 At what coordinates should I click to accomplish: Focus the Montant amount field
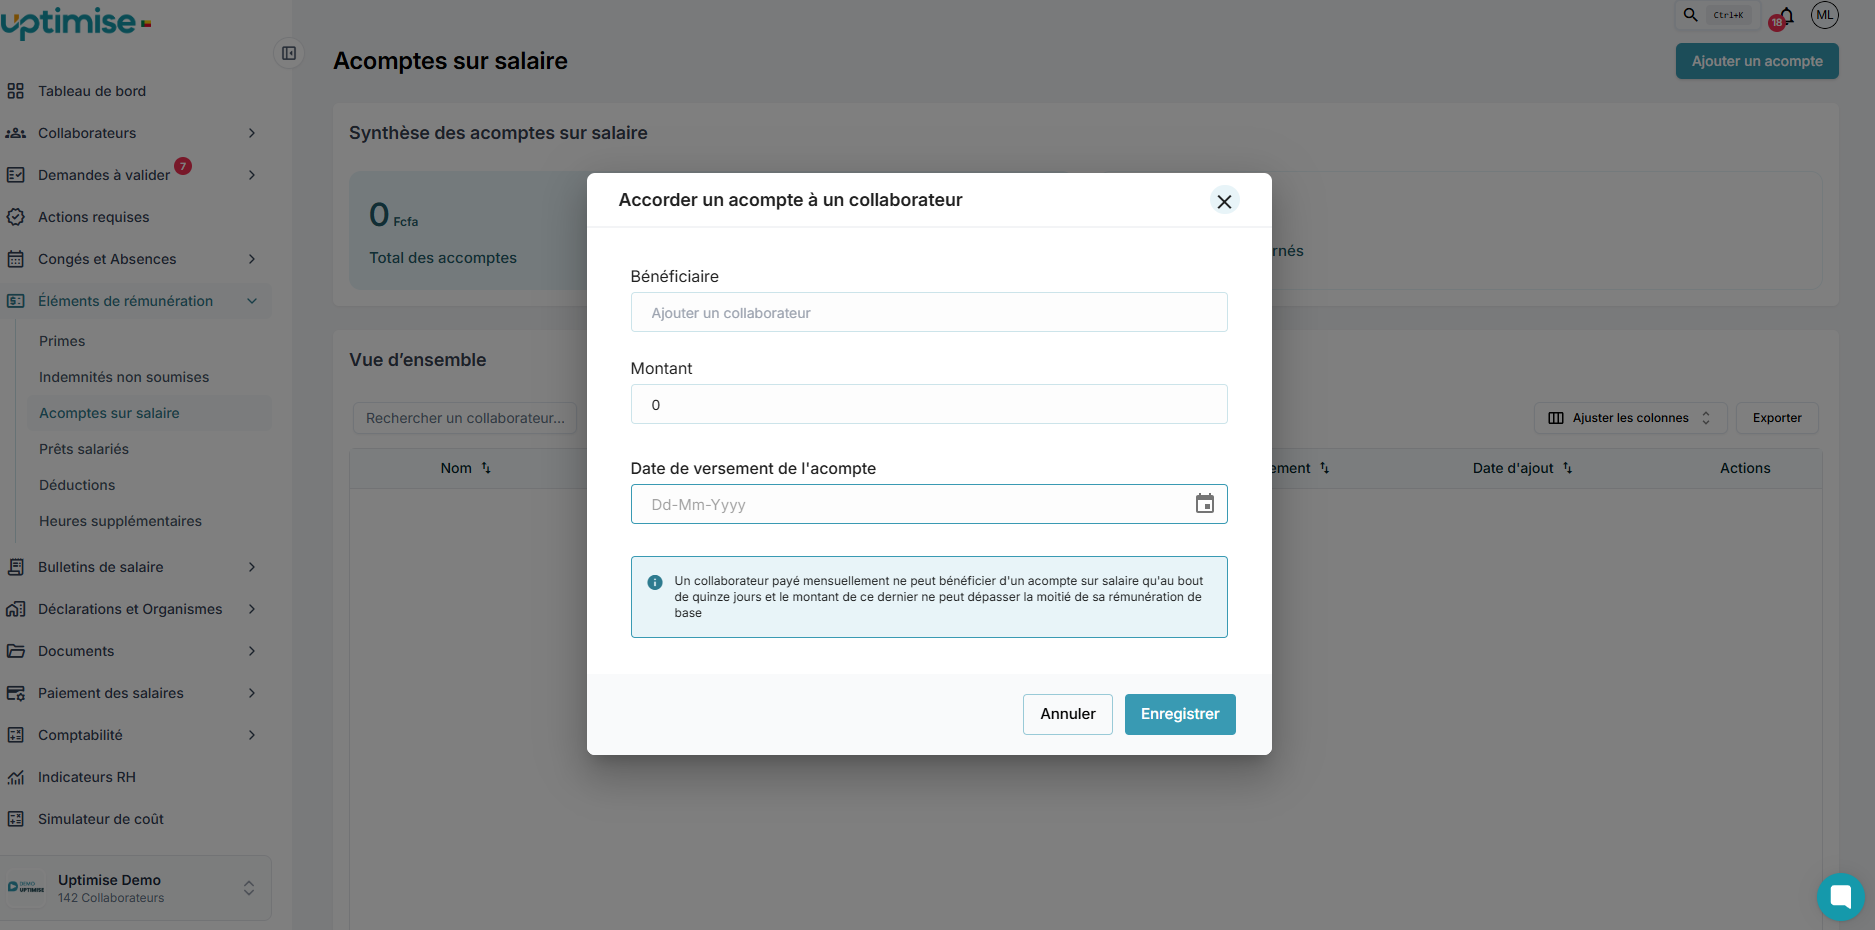929,405
